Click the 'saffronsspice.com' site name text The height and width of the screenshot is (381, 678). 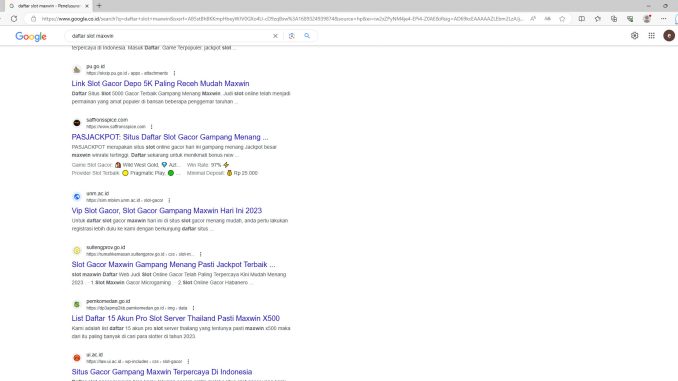click(x=107, y=120)
